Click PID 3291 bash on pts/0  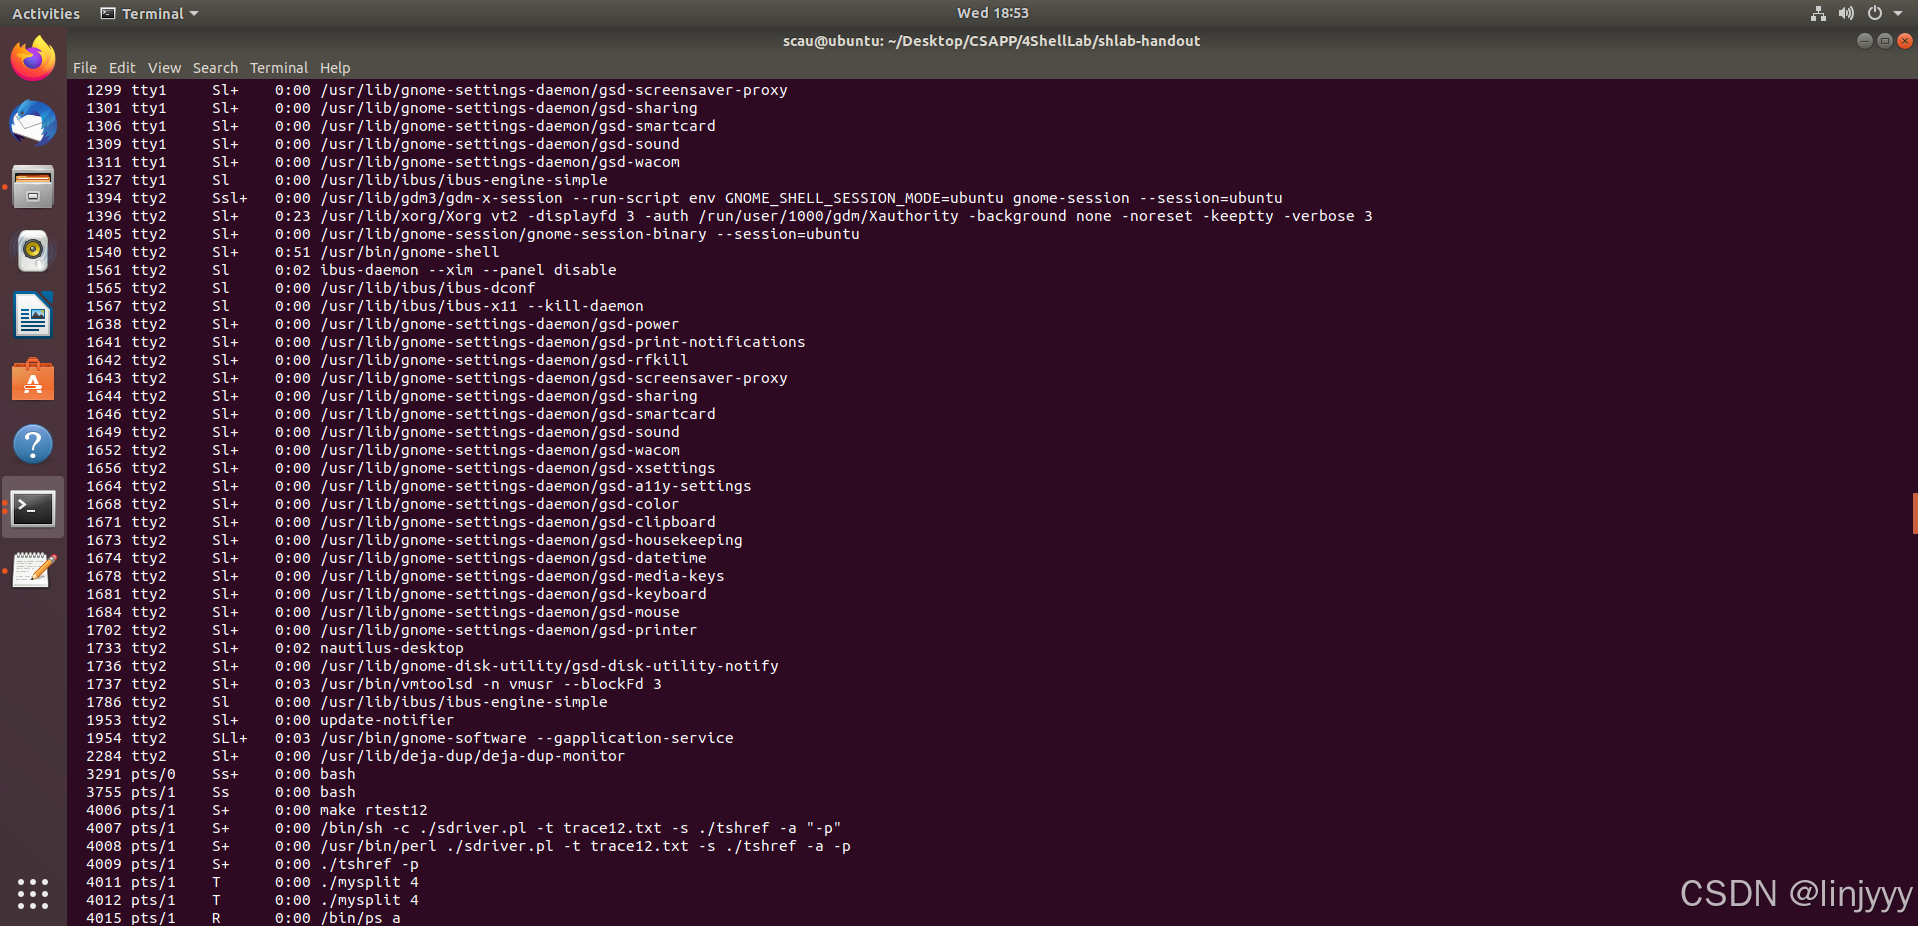tap(220, 774)
